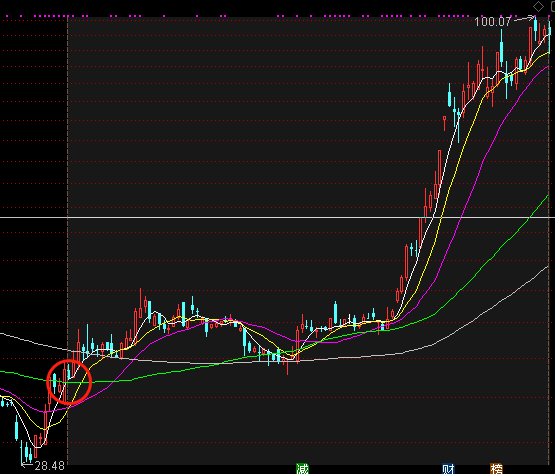Image resolution: width=555 pixels, height=474 pixels.
Task: Click the first magenta dot in top row
Action: pyautogui.click(x=7, y=16)
